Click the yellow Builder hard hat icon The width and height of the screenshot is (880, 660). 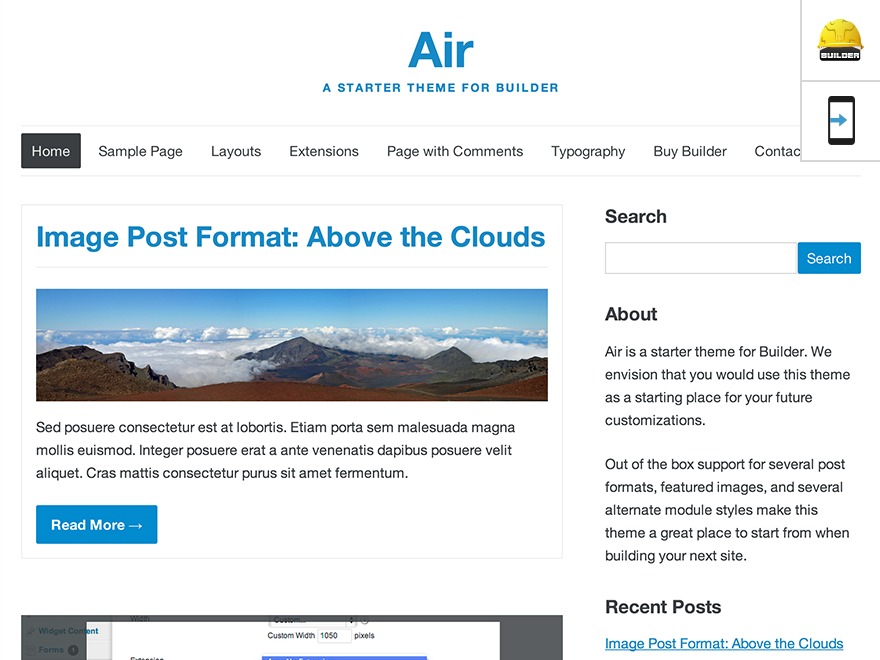pyautogui.click(x=840, y=40)
